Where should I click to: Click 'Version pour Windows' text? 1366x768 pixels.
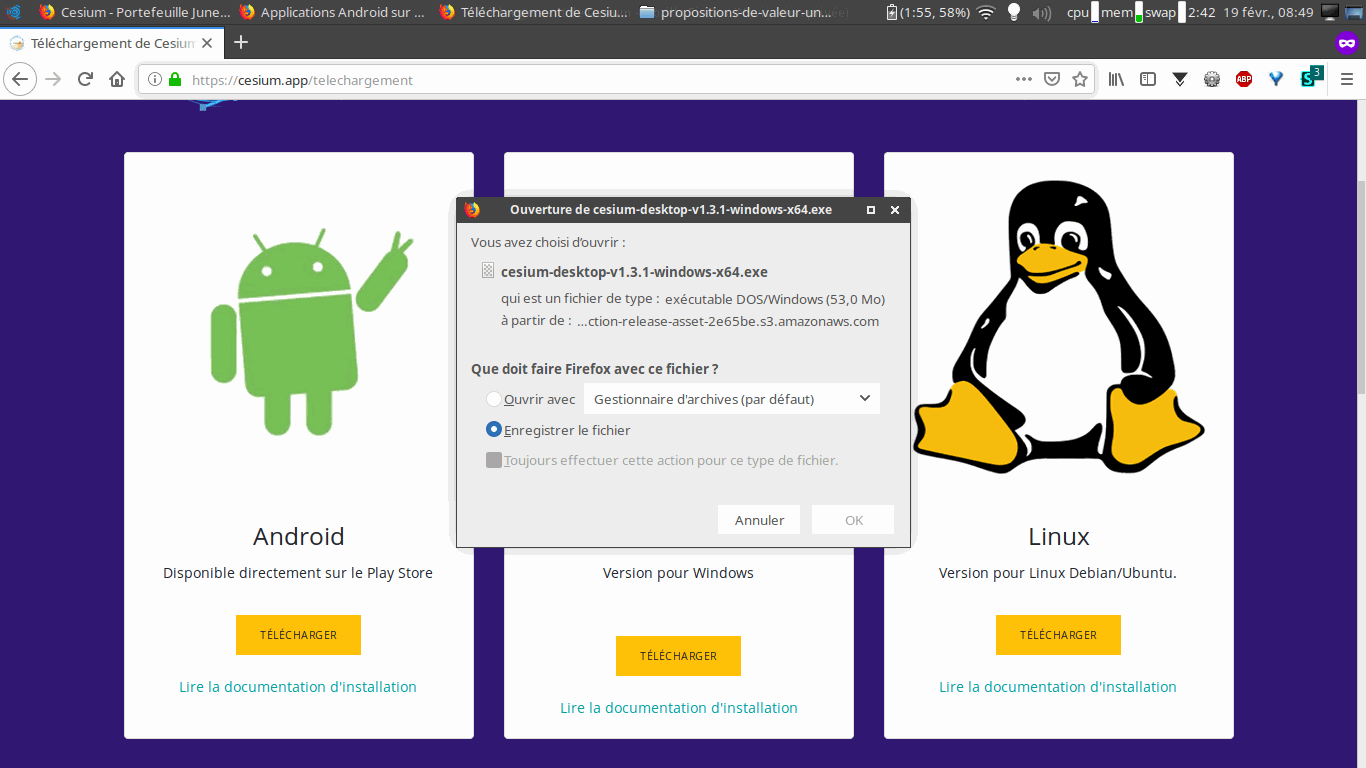coord(678,573)
